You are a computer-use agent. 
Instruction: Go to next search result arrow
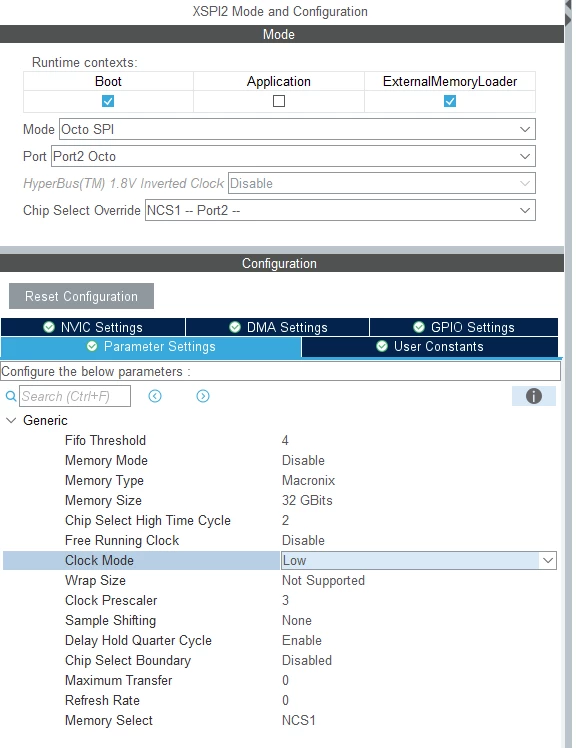tap(203, 396)
